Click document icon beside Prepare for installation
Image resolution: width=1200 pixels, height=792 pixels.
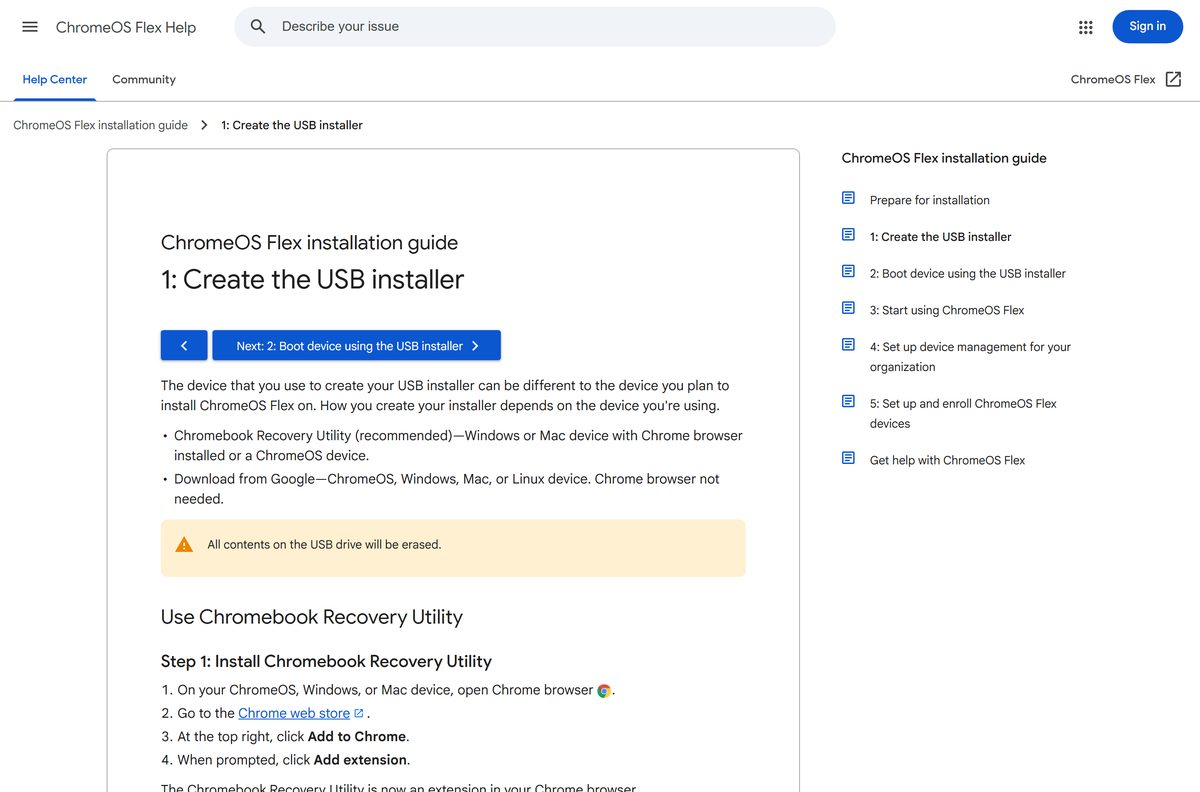pyautogui.click(x=848, y=198)
